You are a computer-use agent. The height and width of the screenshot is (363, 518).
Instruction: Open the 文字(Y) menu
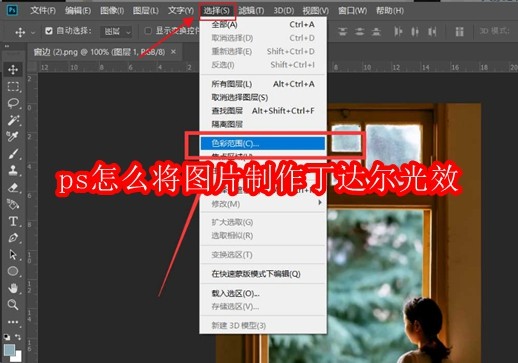[180, 11]
